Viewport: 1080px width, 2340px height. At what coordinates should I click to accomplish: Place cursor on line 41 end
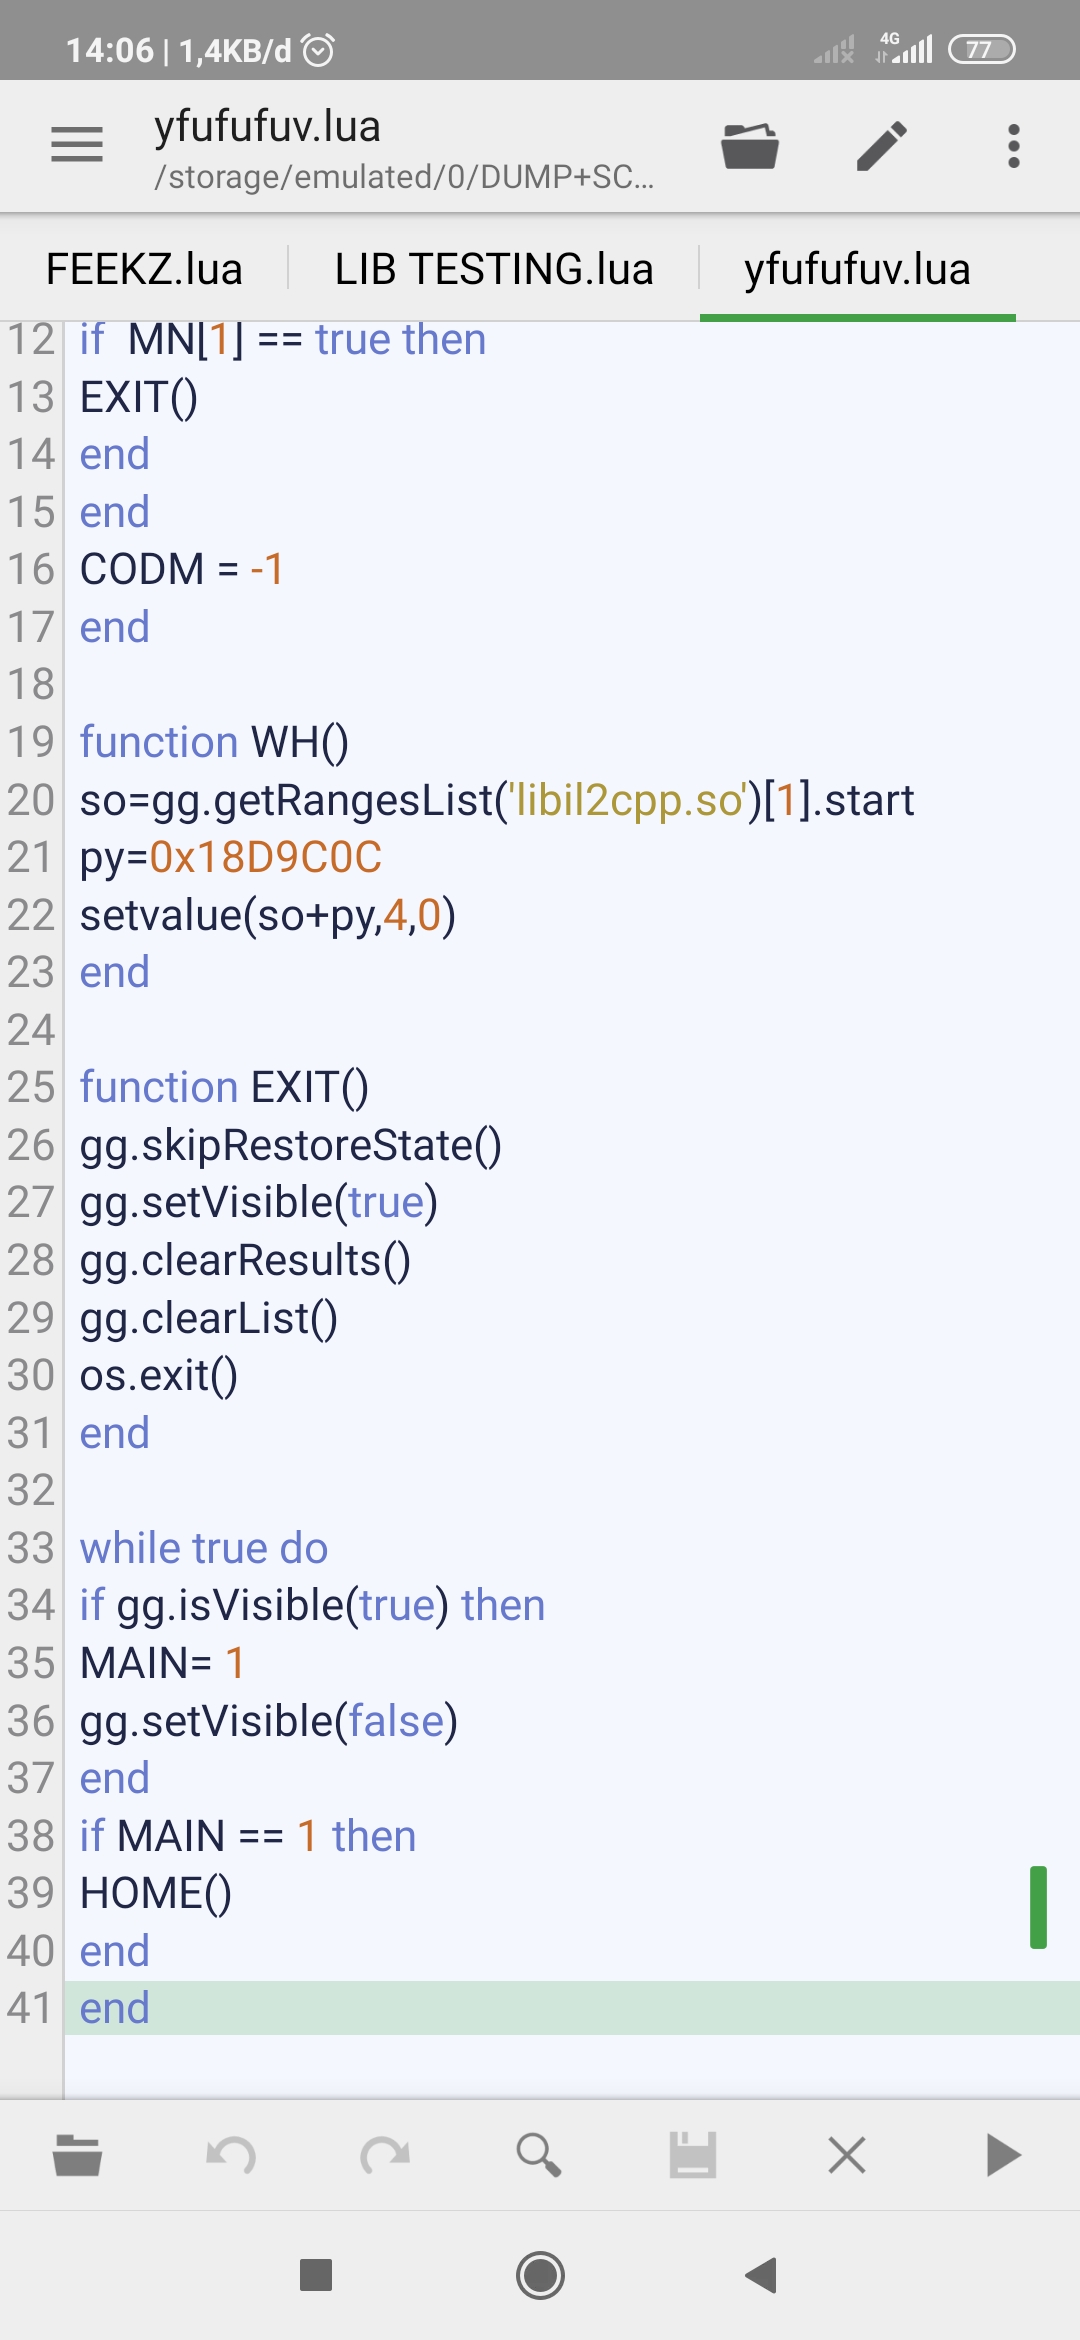[x=115, y=2008]
